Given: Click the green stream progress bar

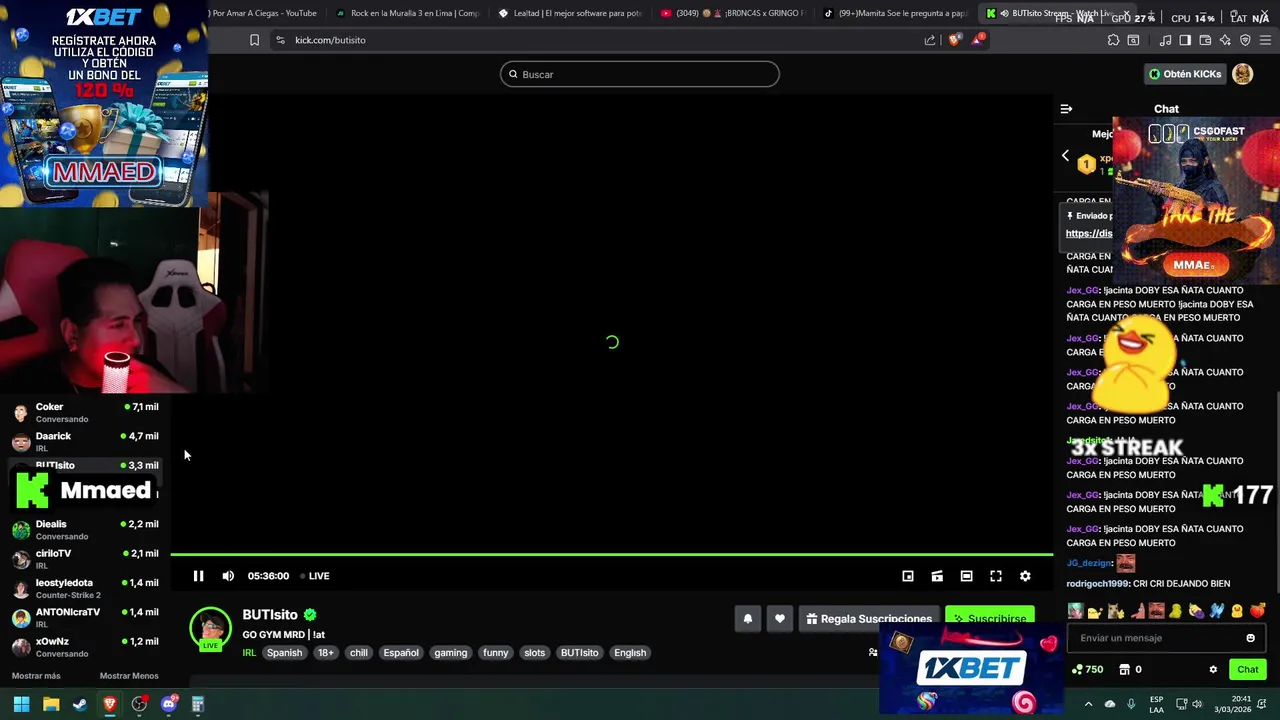Looking at the screenshot, I should pos(611,554).
